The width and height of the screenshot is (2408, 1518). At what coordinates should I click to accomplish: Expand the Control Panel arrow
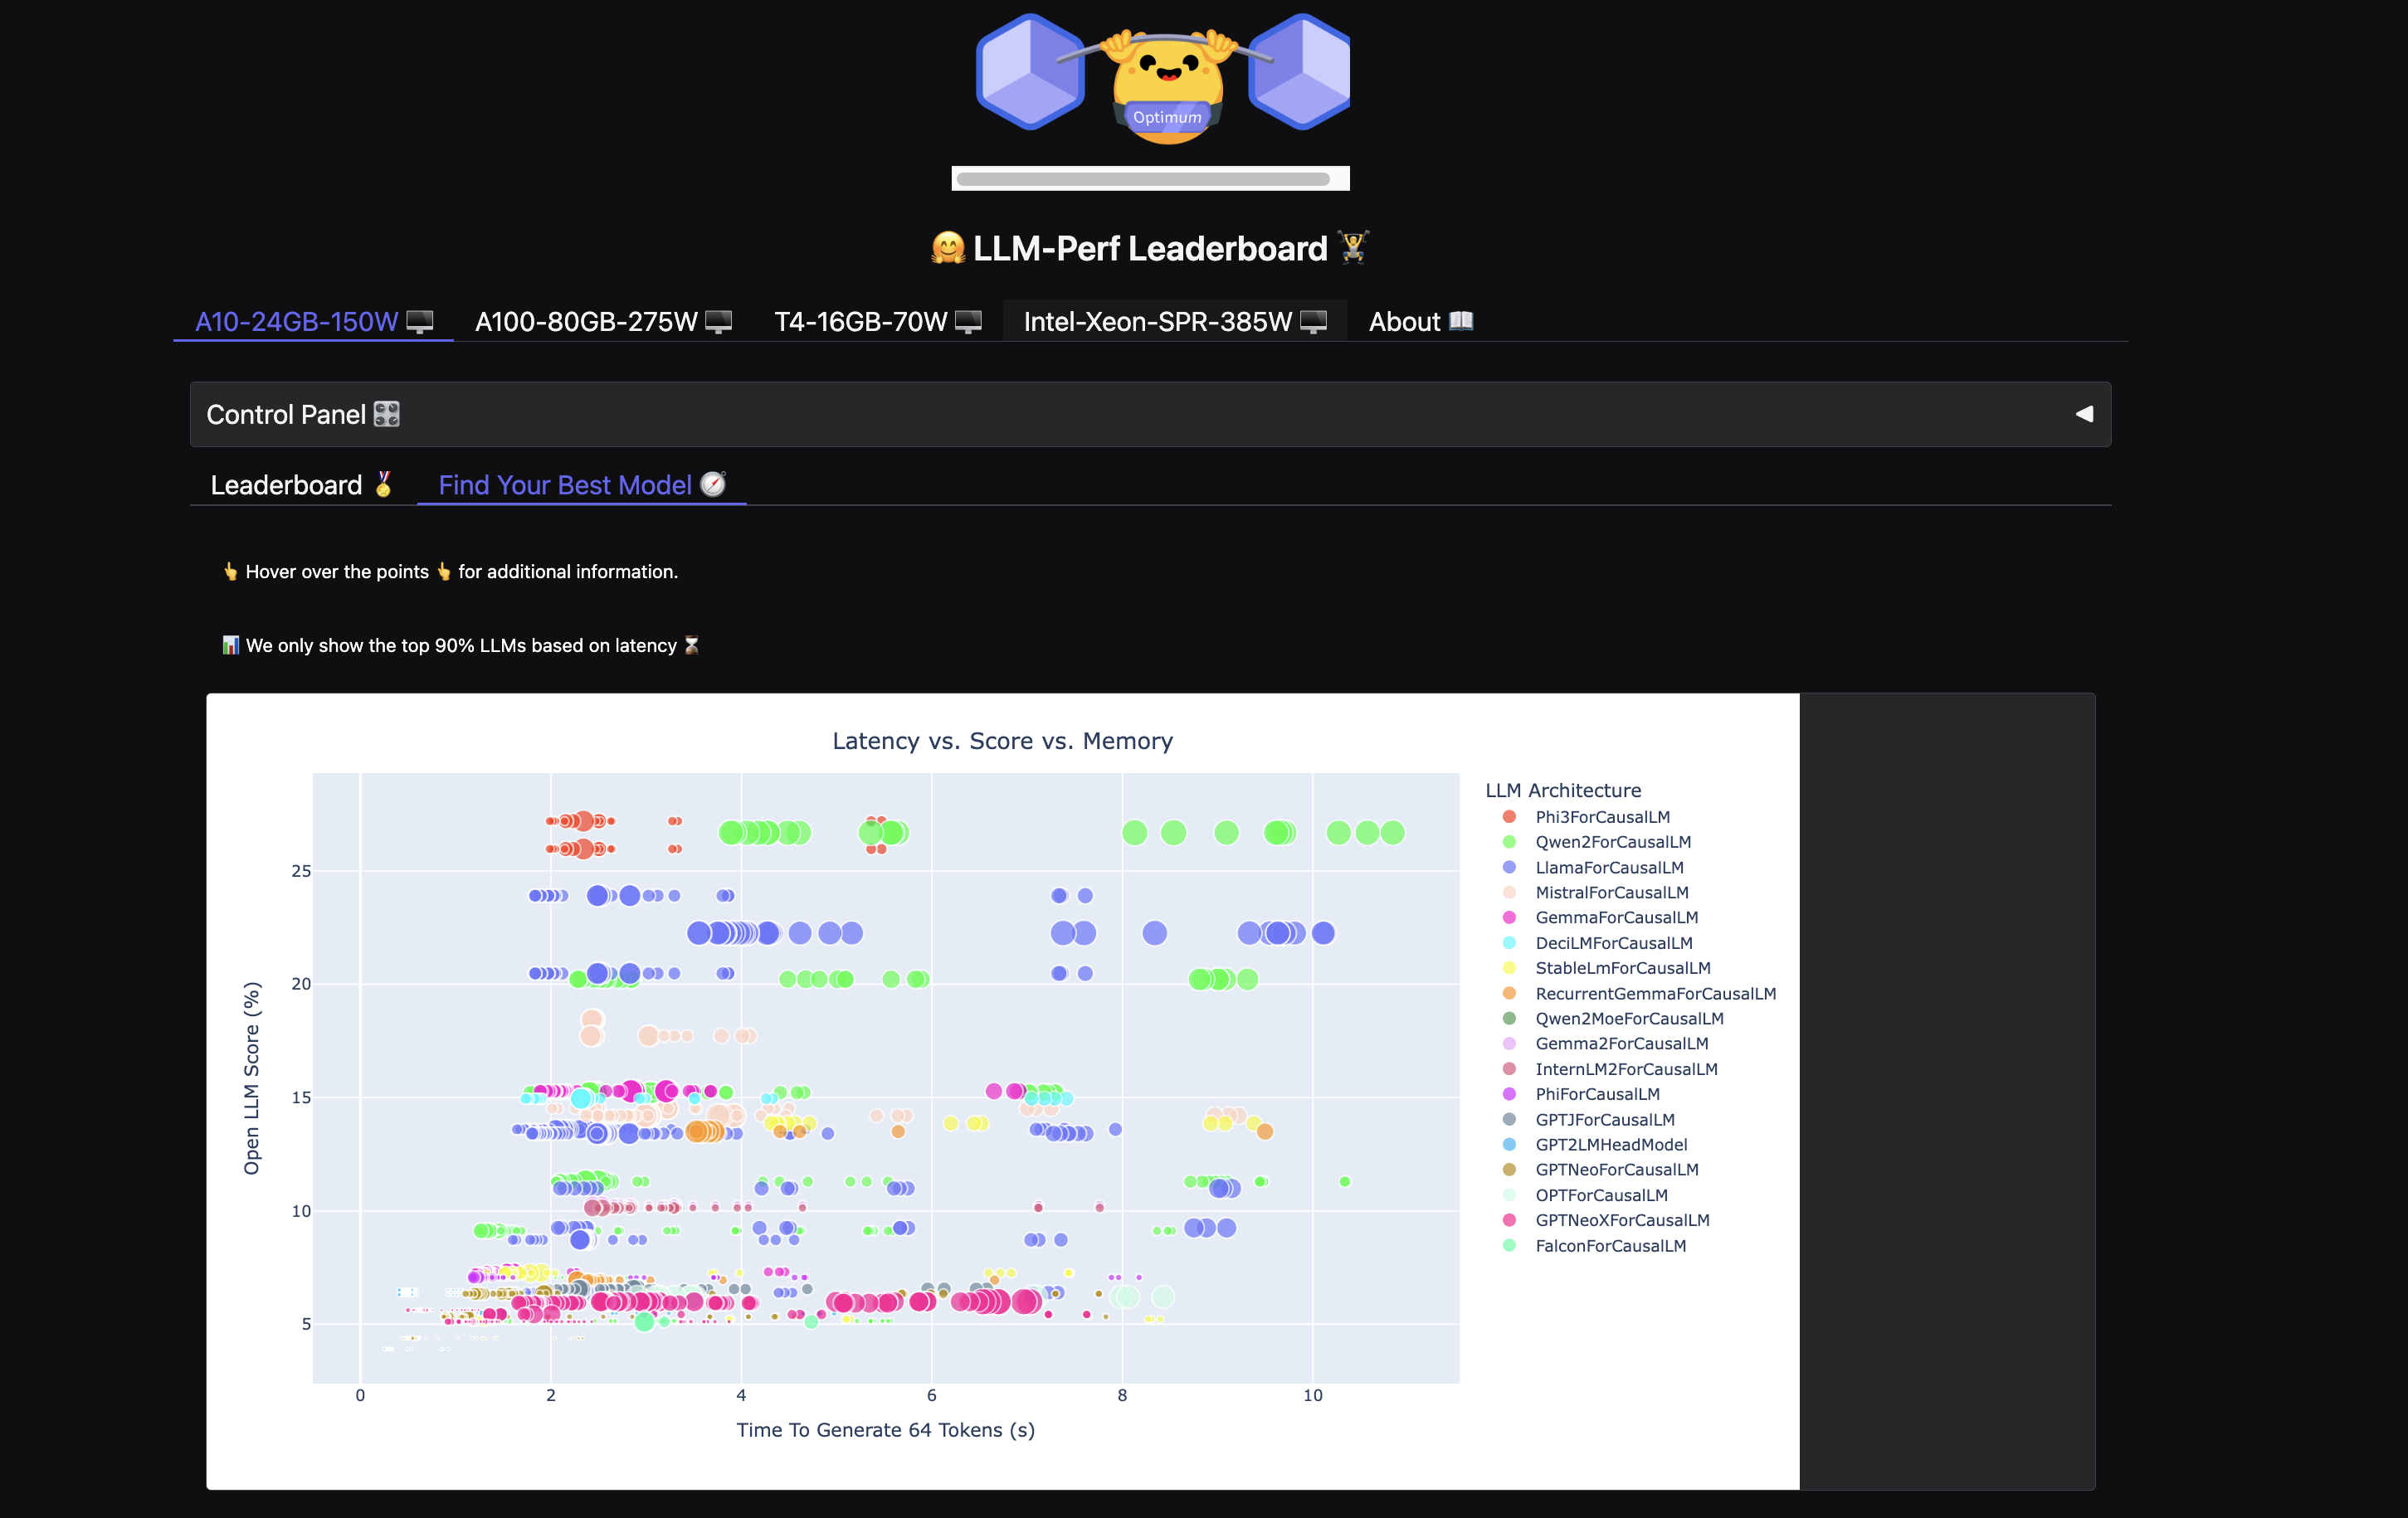[x=2084, y=414]
